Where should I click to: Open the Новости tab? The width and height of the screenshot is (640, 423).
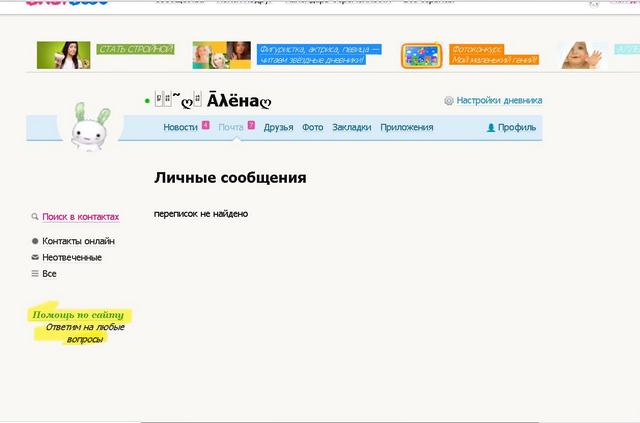pos(180,127)
